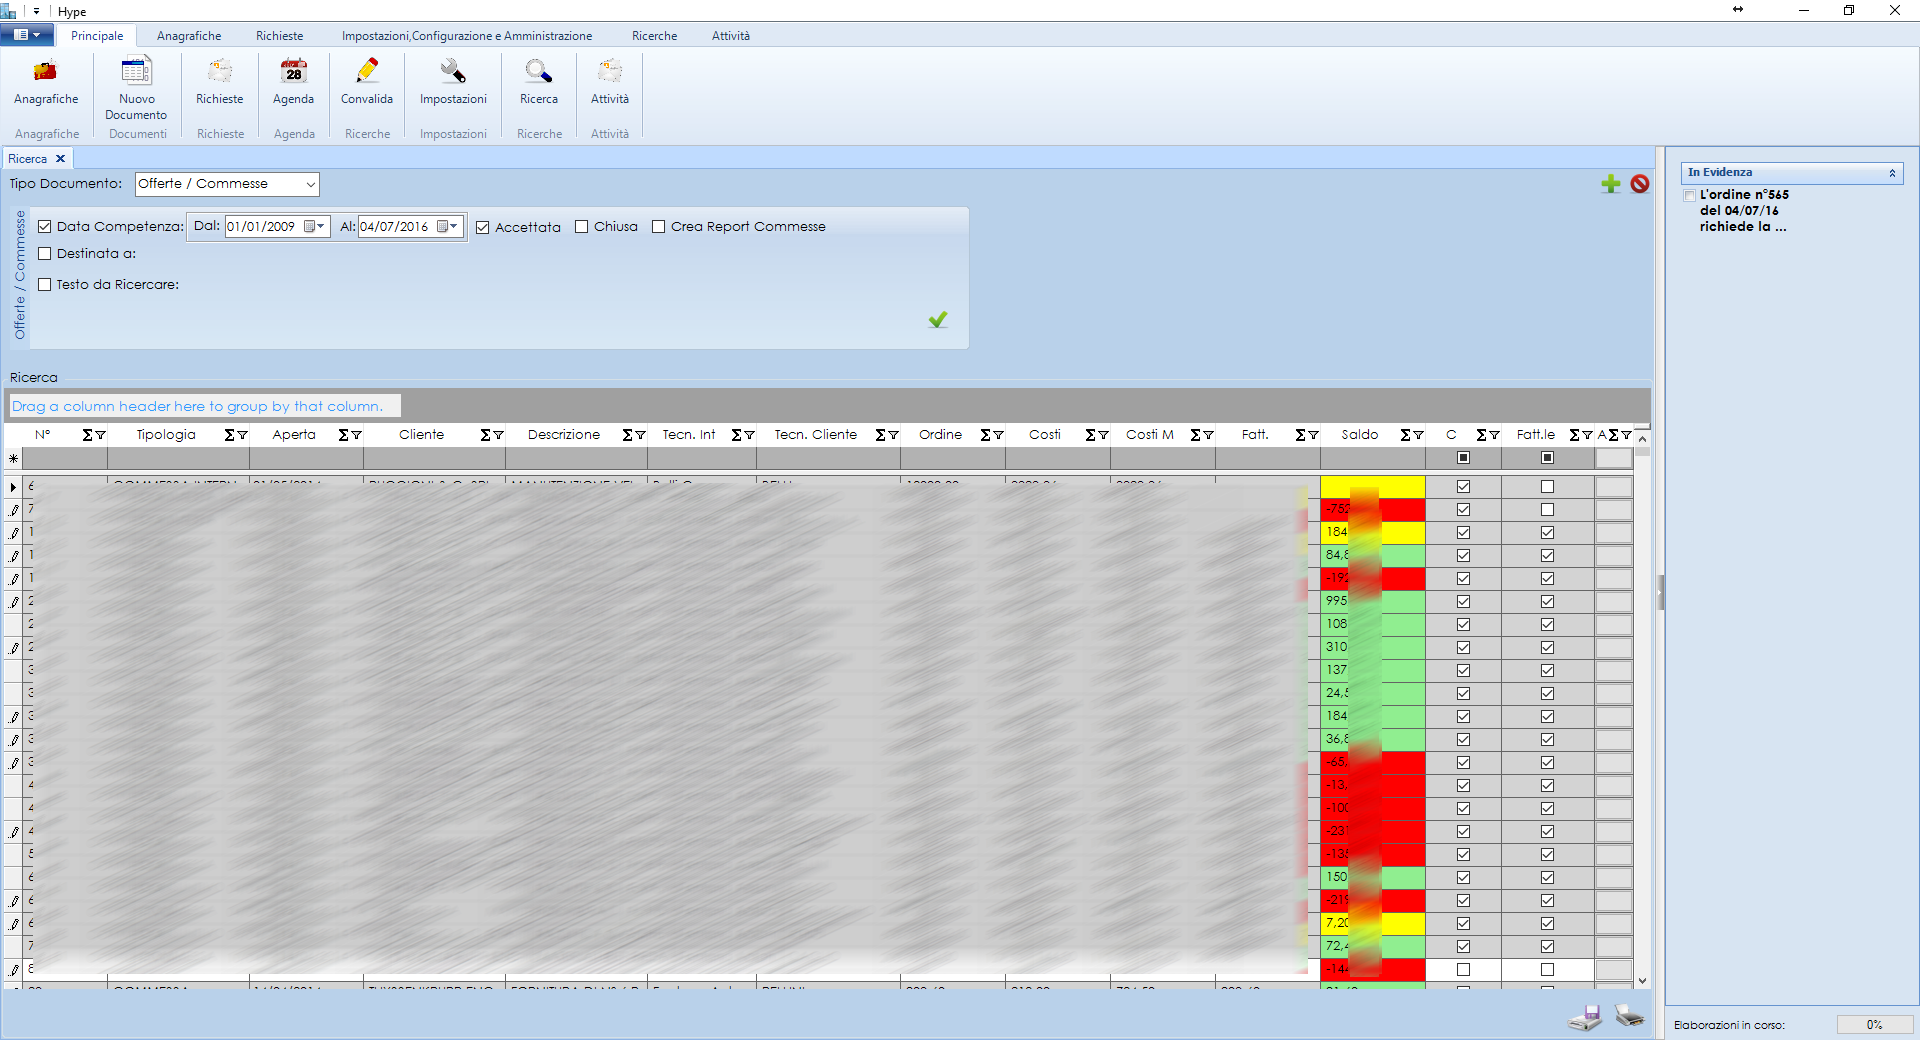Click the green plus add icon
This screenshot has width=1920, height=1040.
coord(1610,184)
